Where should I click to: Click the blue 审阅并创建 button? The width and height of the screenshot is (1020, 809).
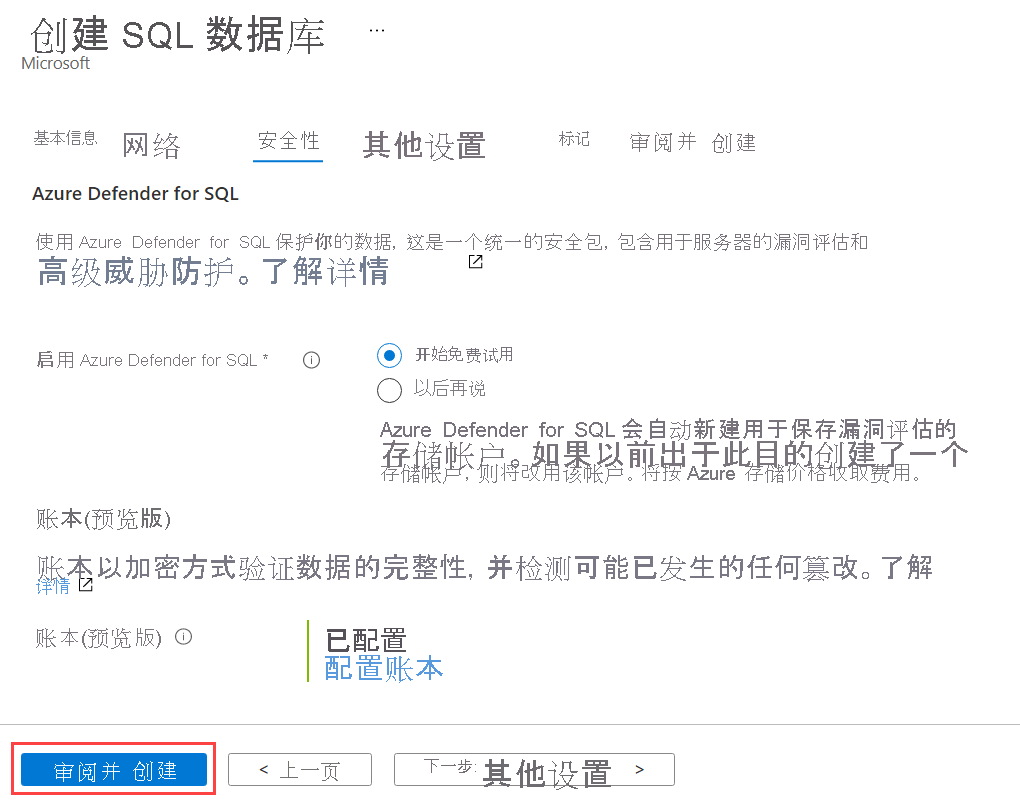click(114, 770)
